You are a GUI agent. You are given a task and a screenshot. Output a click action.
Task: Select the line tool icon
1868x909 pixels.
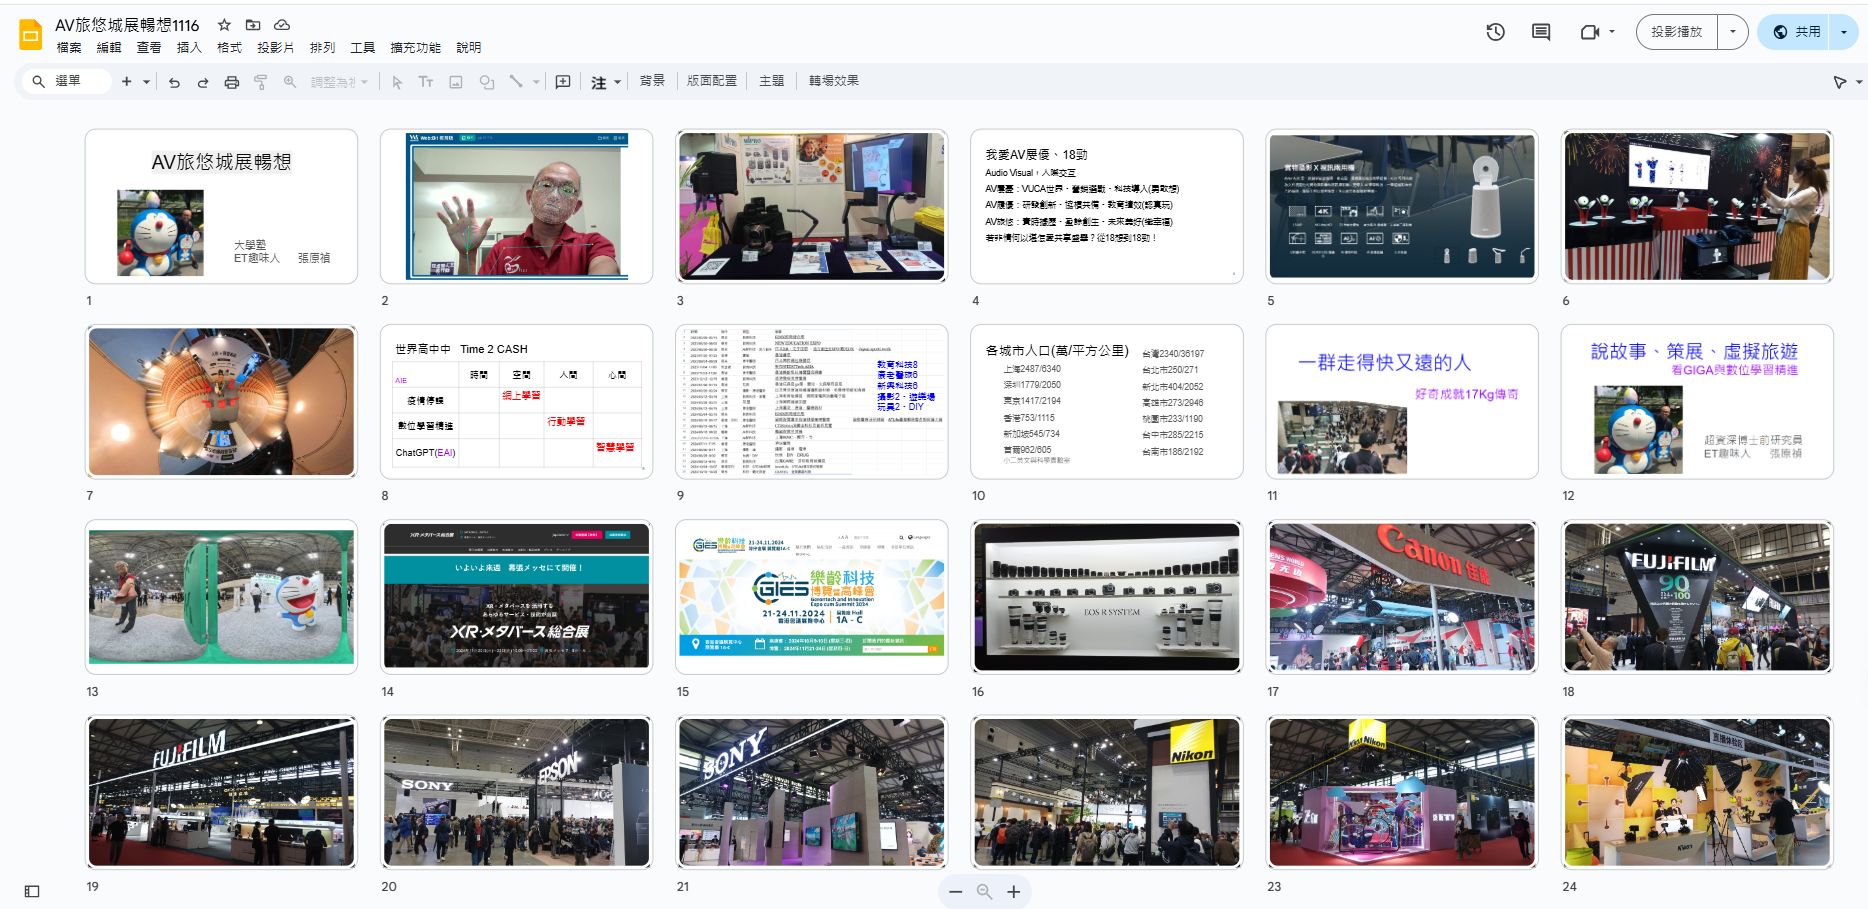[516, 82]
